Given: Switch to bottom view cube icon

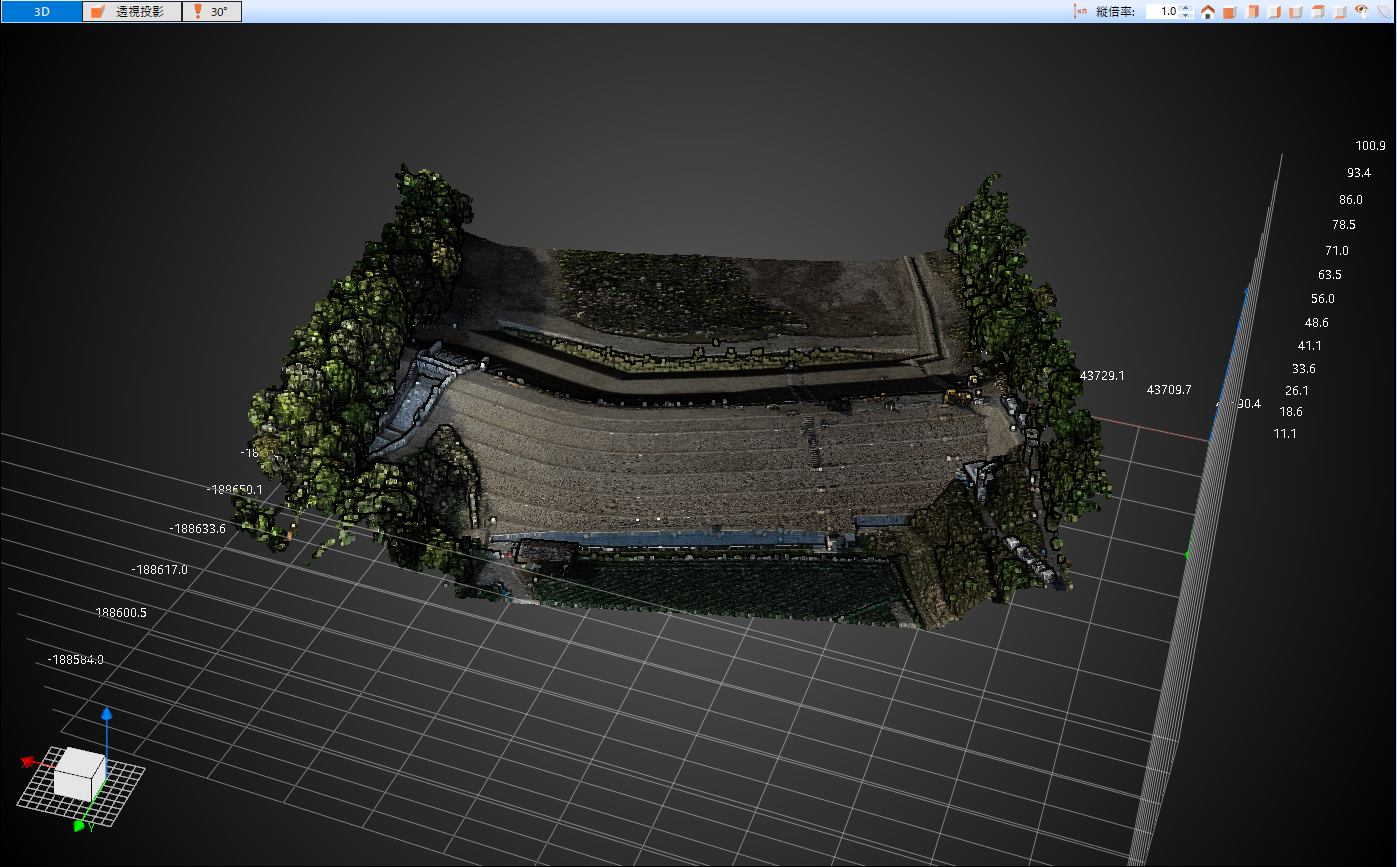Looking at the screenshot, I should pos(1340,12).
